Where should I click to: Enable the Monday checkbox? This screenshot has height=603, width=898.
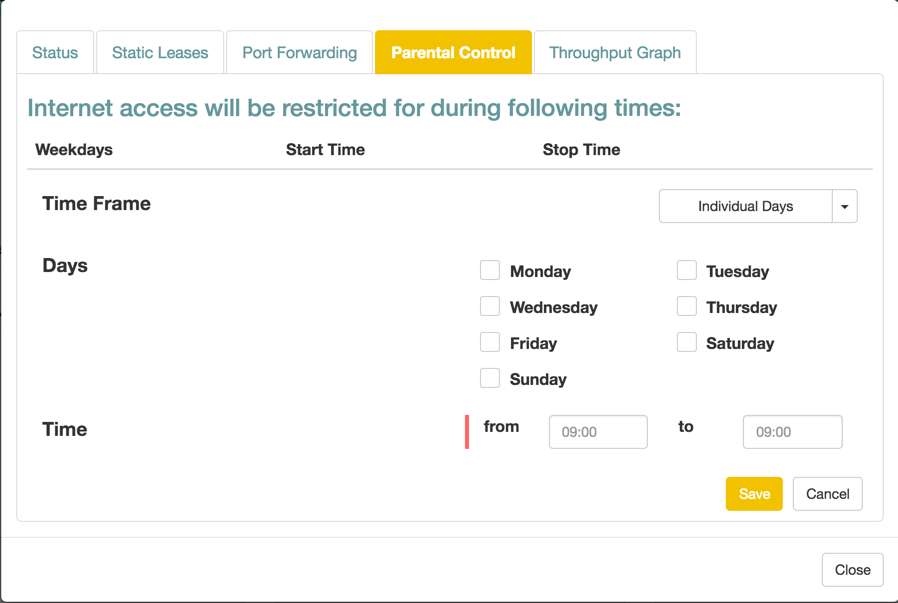point(490,271)
